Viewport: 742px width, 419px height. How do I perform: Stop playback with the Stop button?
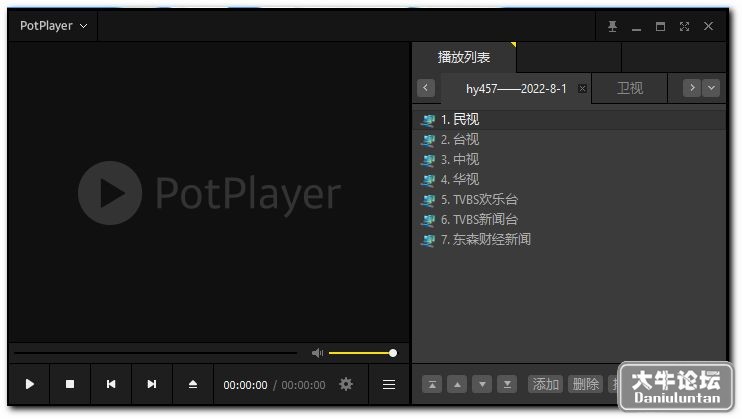[x=70, y=384]
